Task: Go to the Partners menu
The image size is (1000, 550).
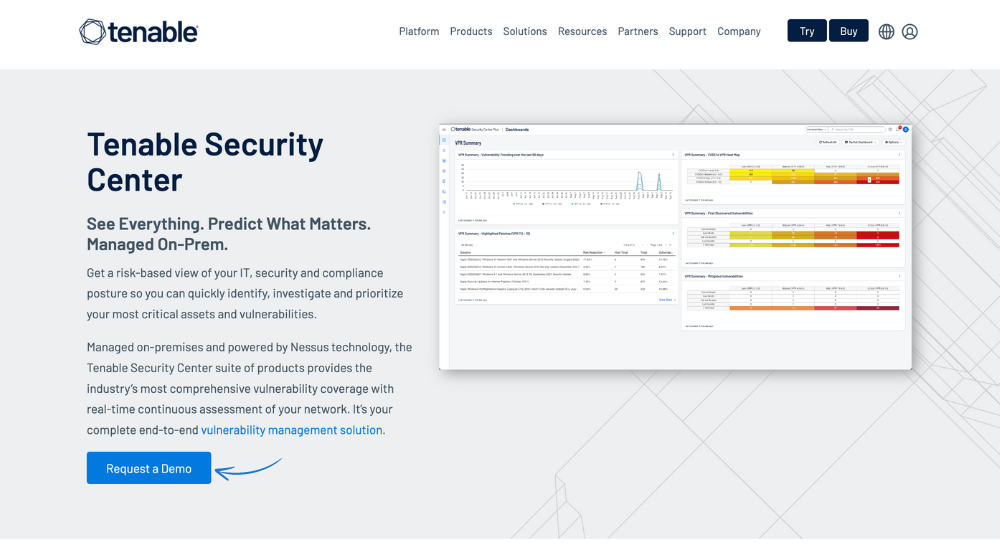Action: click(637, 31)
